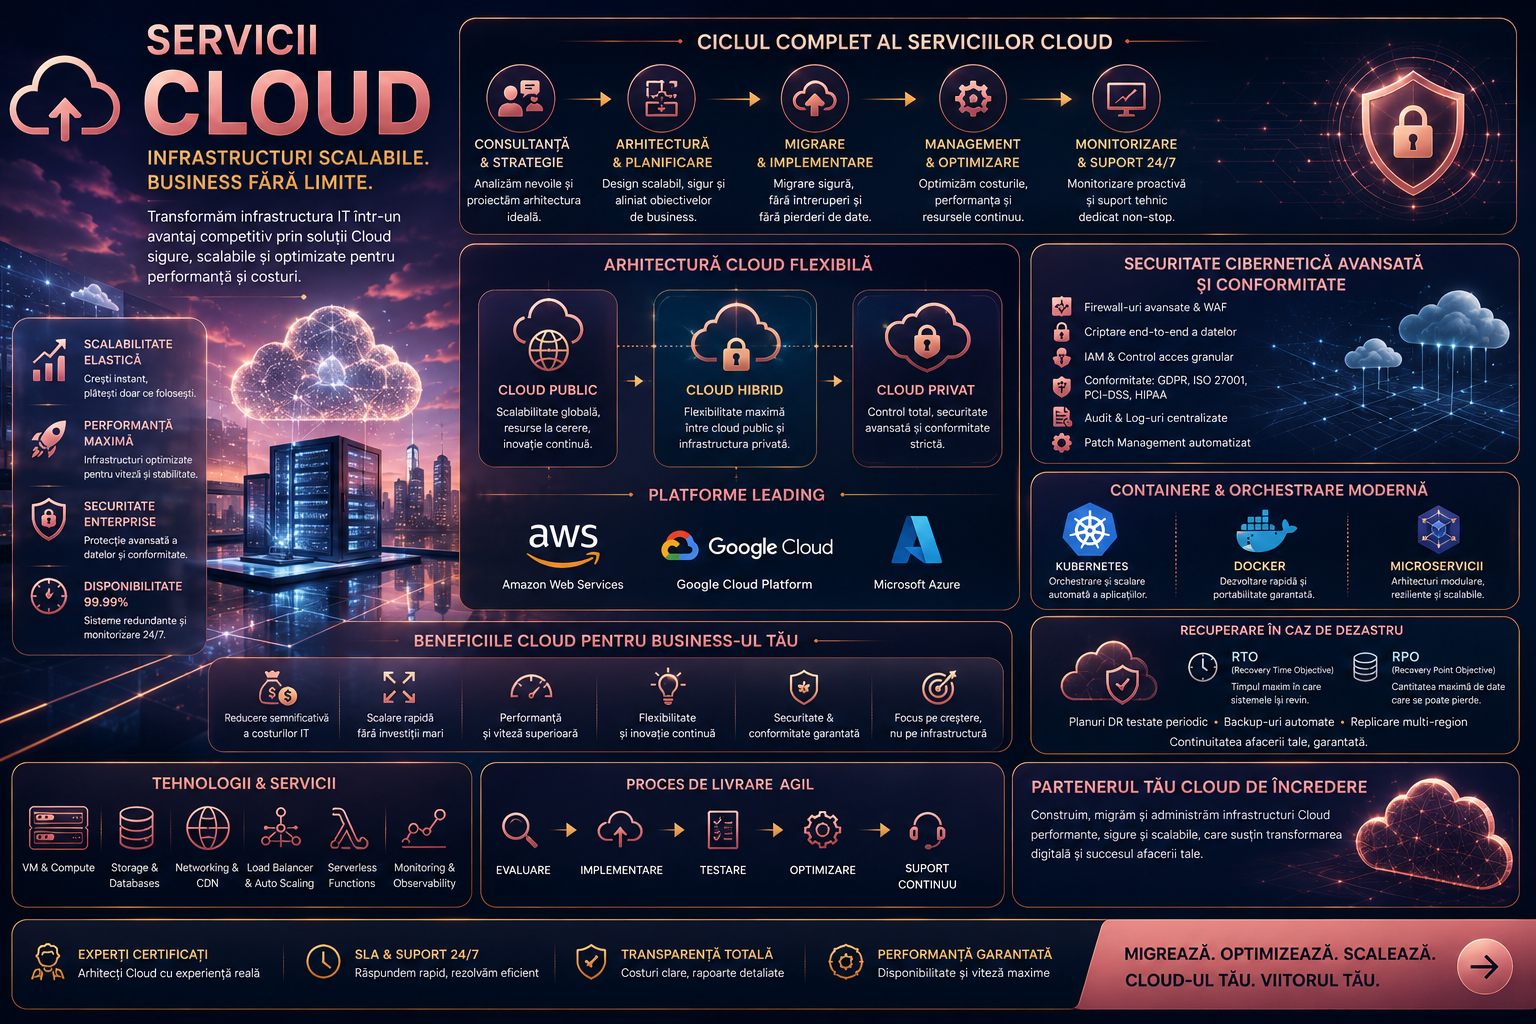Click the Docker whale icon
Viewport: 1536px width, 1024px height.
pyautogui.click(x=1264, y=532)
